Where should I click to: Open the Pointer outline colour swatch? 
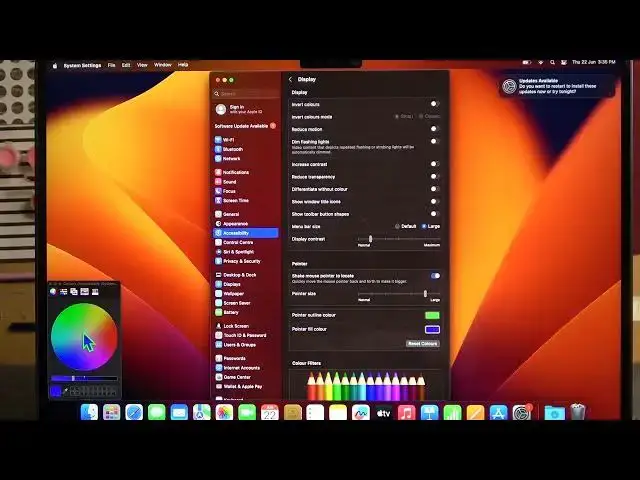432,316
